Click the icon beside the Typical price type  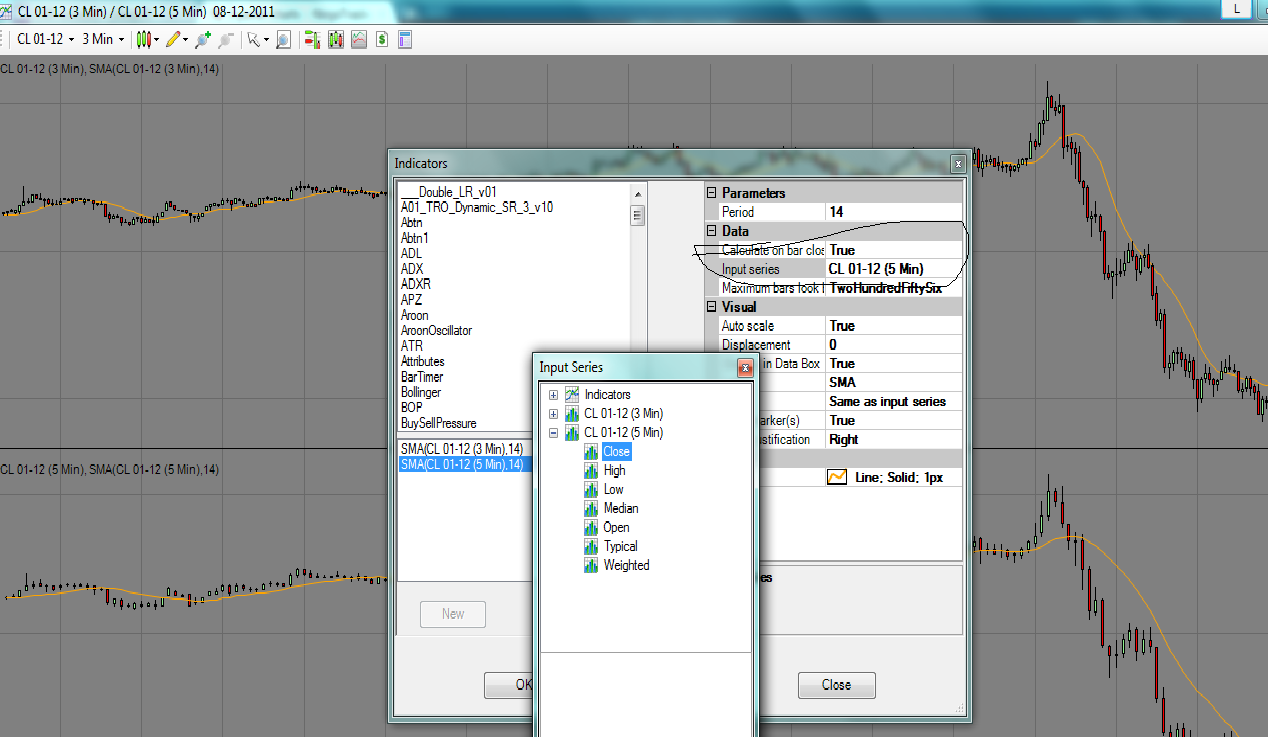pos(591,546)
